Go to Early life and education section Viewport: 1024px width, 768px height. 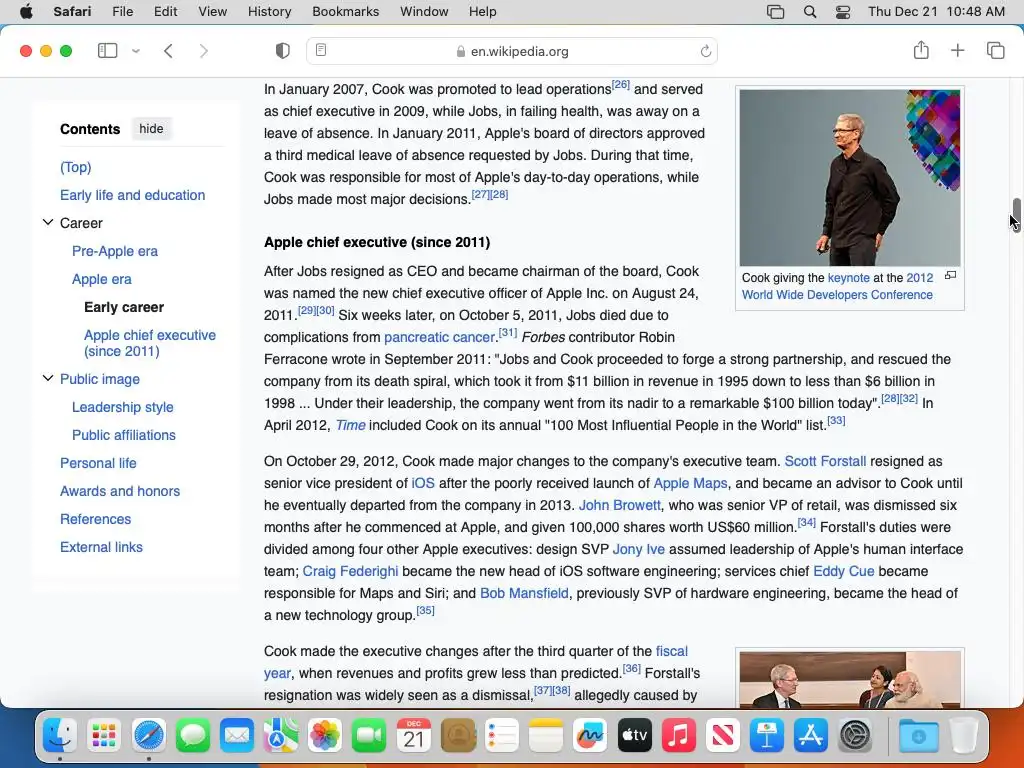[x=133, y=195]
